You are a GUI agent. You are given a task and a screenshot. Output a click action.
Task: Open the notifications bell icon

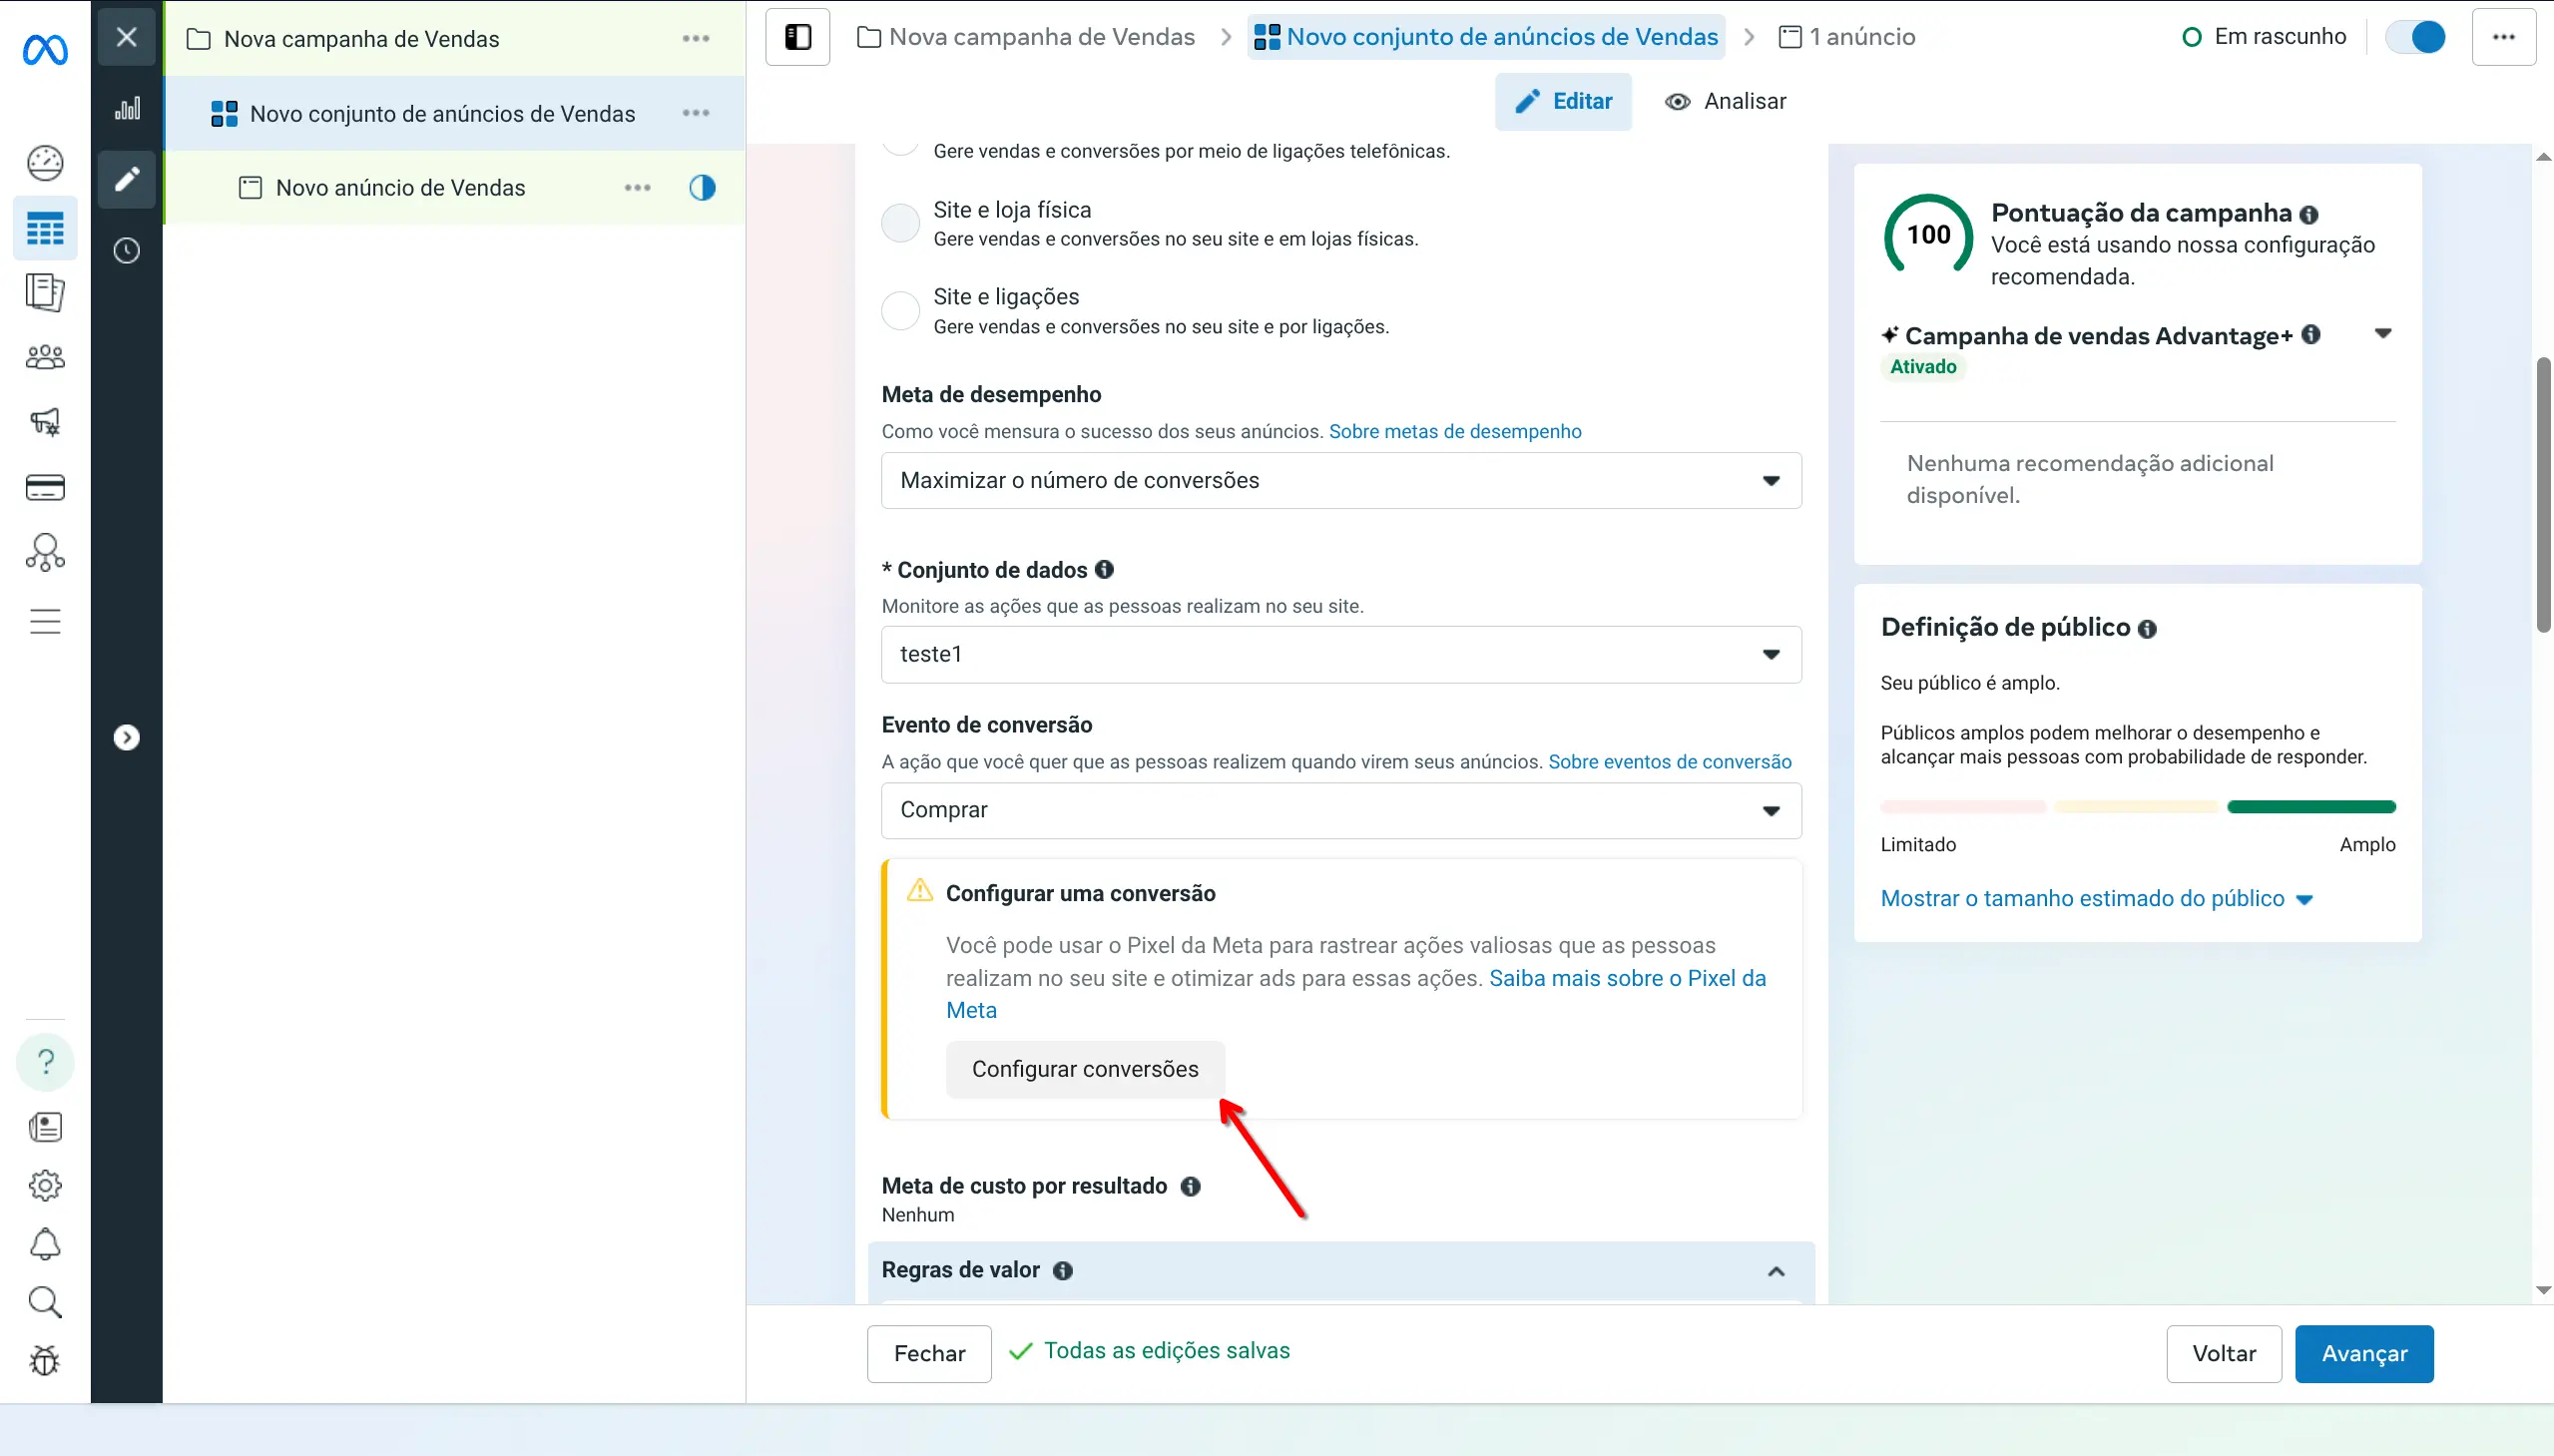[45, 1244]
